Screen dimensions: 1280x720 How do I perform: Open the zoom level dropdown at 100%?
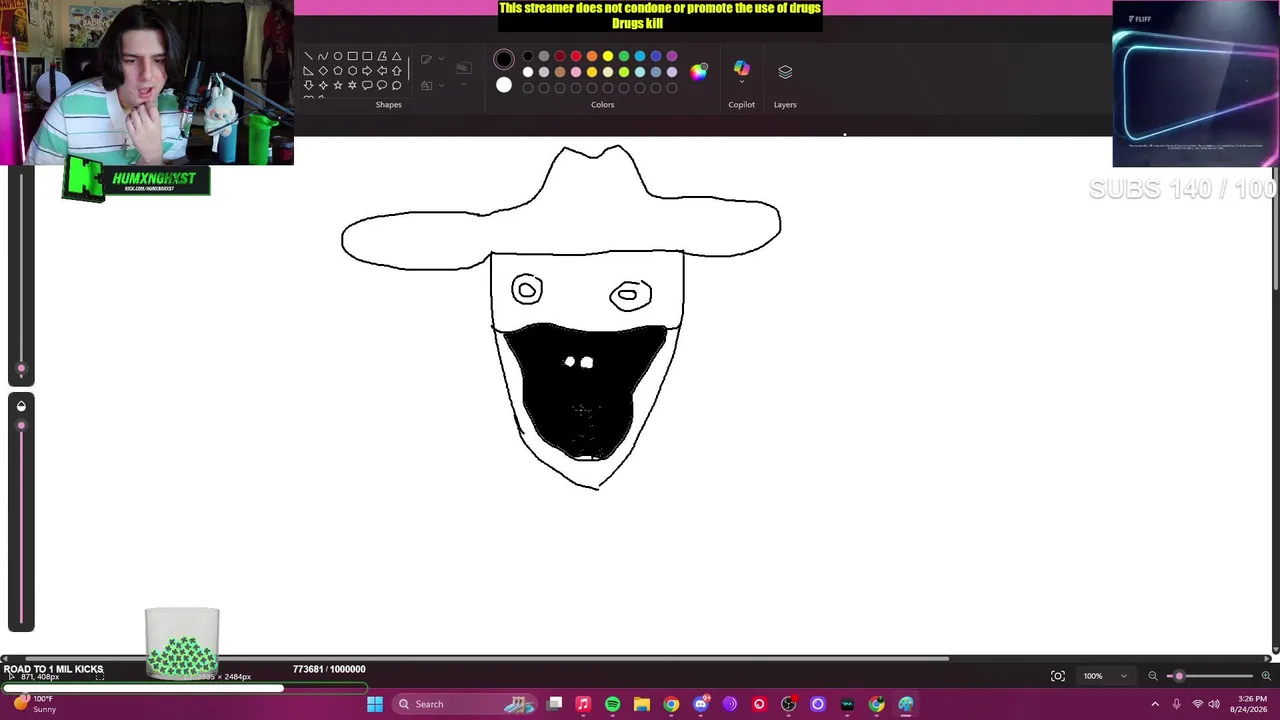(x=1104, y=676)
